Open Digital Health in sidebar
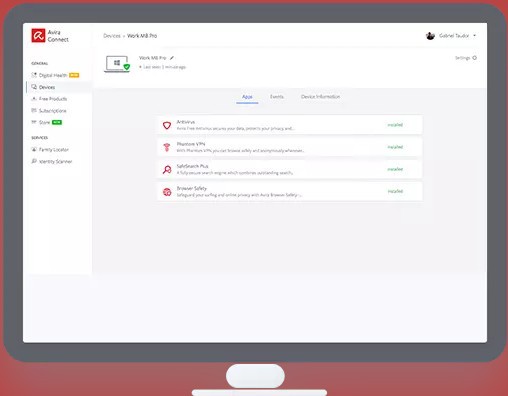Screen dimensions: 508x396 (53, 75)
